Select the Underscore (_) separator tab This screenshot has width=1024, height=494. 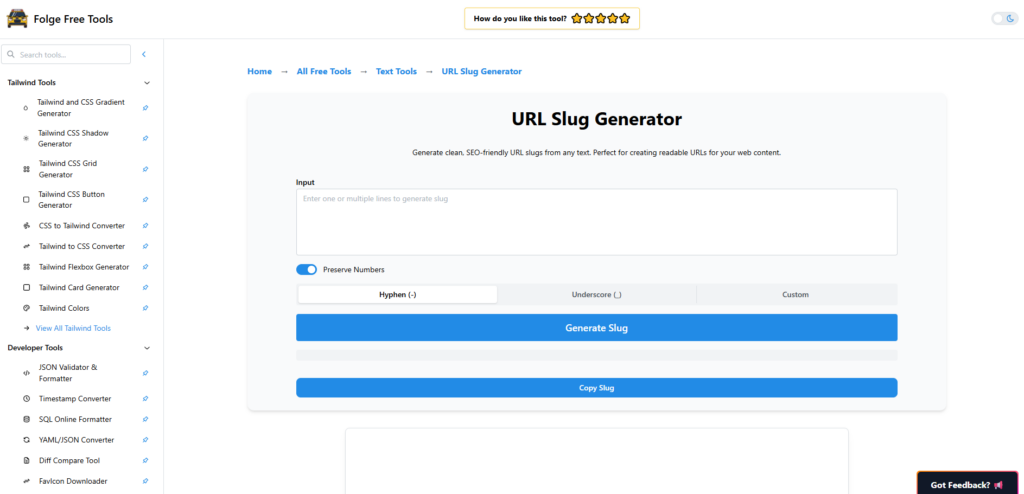597,295
